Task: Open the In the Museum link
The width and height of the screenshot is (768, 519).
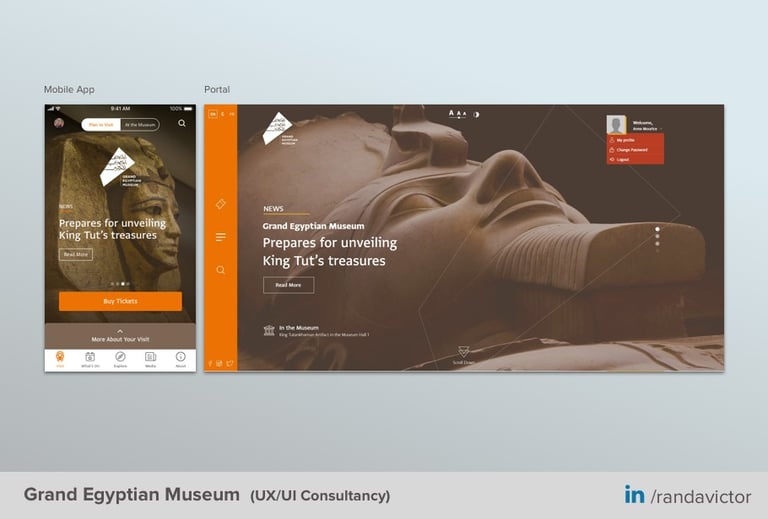Action: (x=299, y=328)
